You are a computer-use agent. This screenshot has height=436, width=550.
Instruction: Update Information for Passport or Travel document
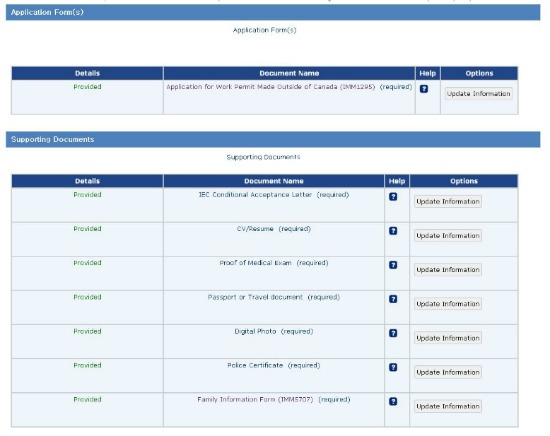pos(448,304)
